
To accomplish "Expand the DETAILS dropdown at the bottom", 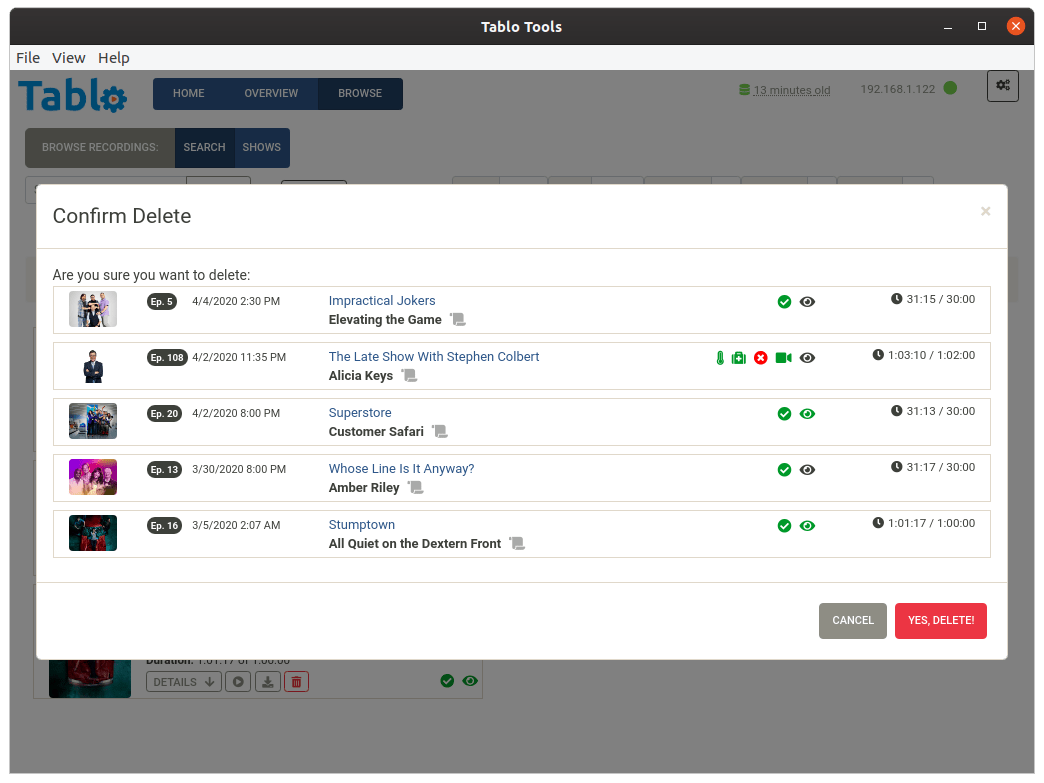I will [183, 681].
